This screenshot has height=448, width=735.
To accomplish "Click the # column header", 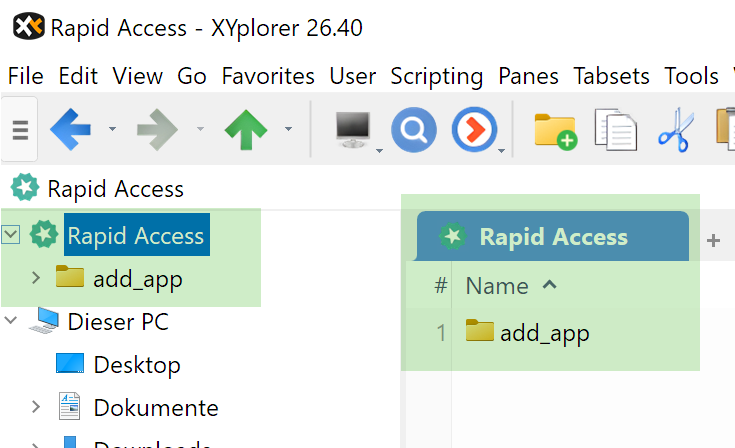I will click(x=441, y=285).
